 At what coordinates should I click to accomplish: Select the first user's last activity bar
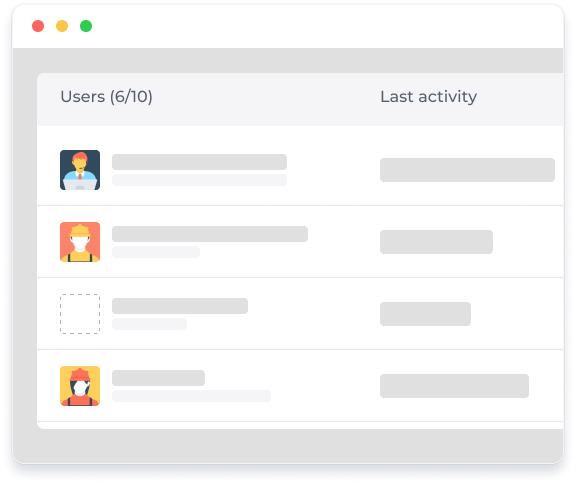[x=467, y=170]
